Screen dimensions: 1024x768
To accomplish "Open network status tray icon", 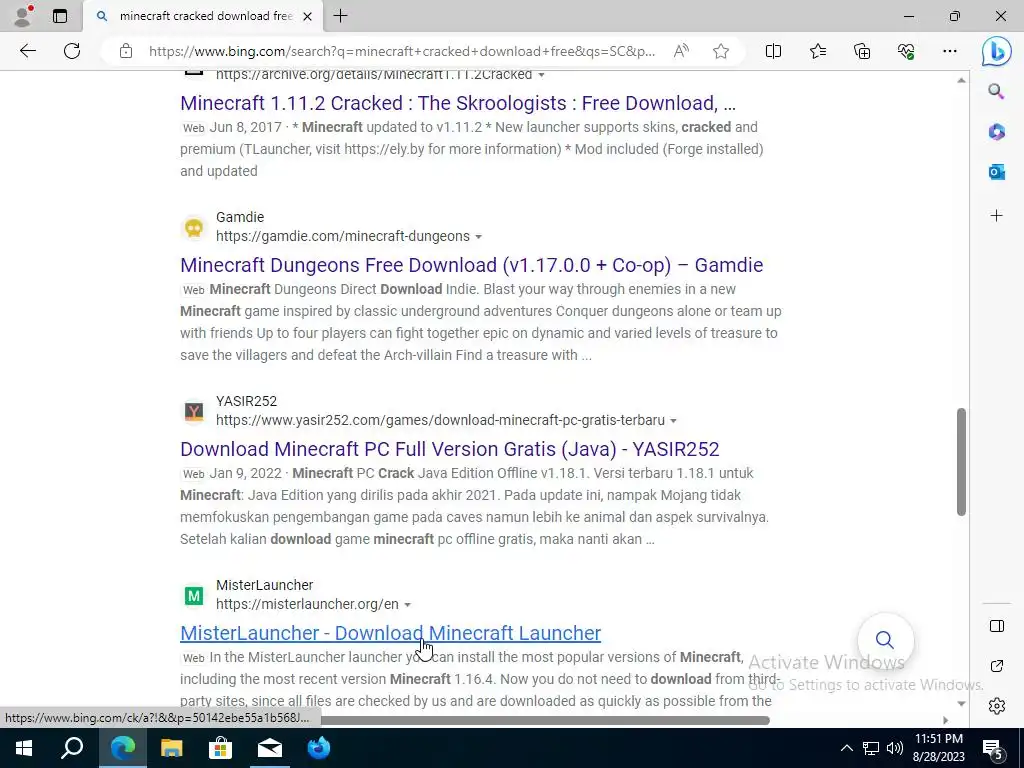I will 871,748.
